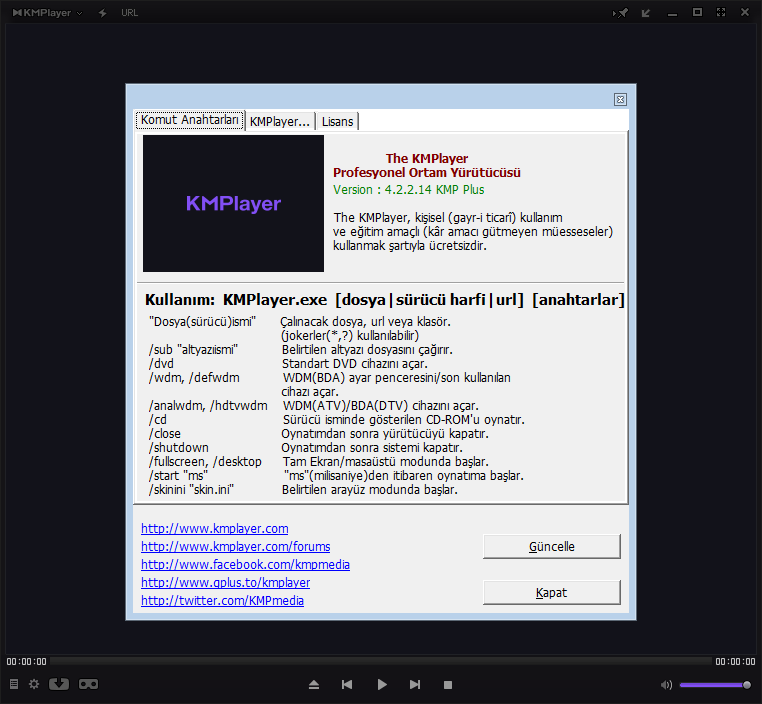
Task: Open the http://www.kmplayer.com link
Action: [215, 529]
